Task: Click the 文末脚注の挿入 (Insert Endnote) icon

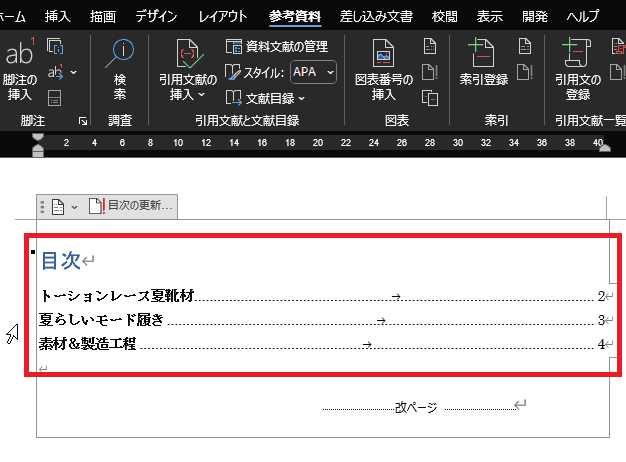Action: tap(55, 47)
